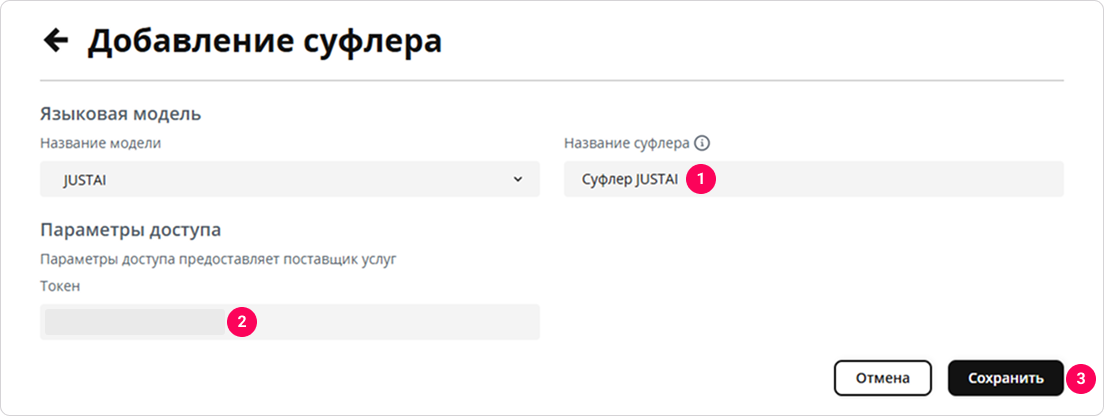Click the Название модели label

pyautogui.click(x=101, y=144)
